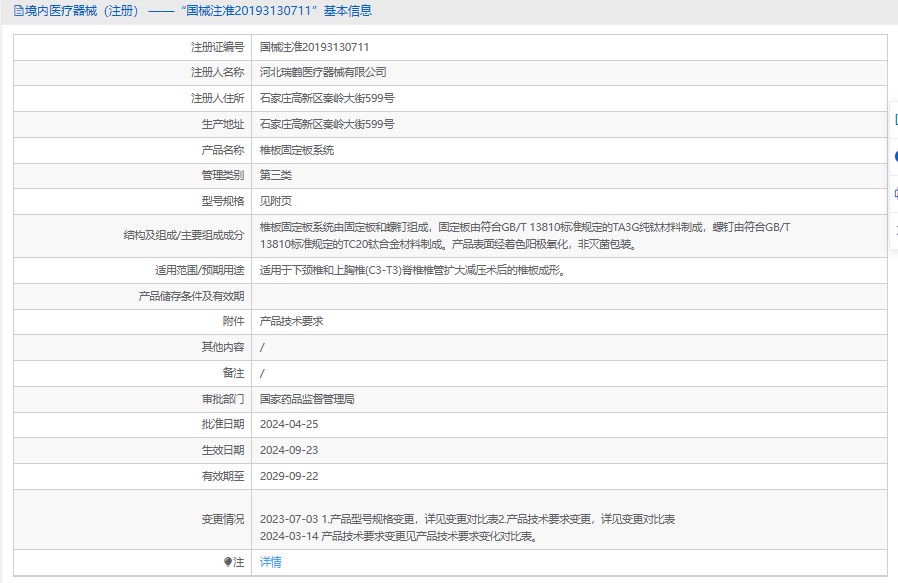Select approval date 2024-04-25
Screen dimensions: 898x583
[x=289, y=424]
